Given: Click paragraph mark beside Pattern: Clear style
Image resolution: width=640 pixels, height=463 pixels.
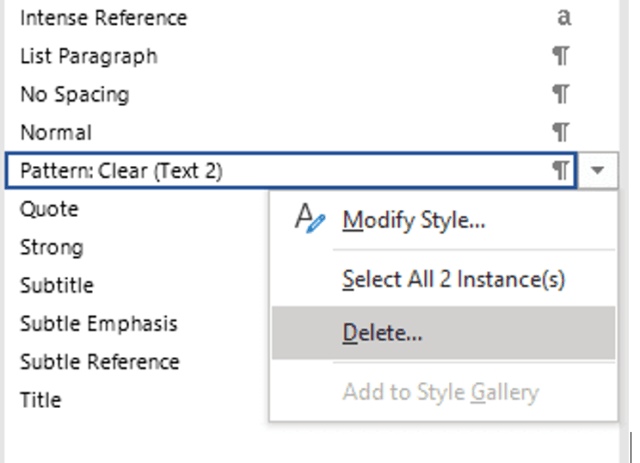Looking at the screenshot, I should 561,171.
